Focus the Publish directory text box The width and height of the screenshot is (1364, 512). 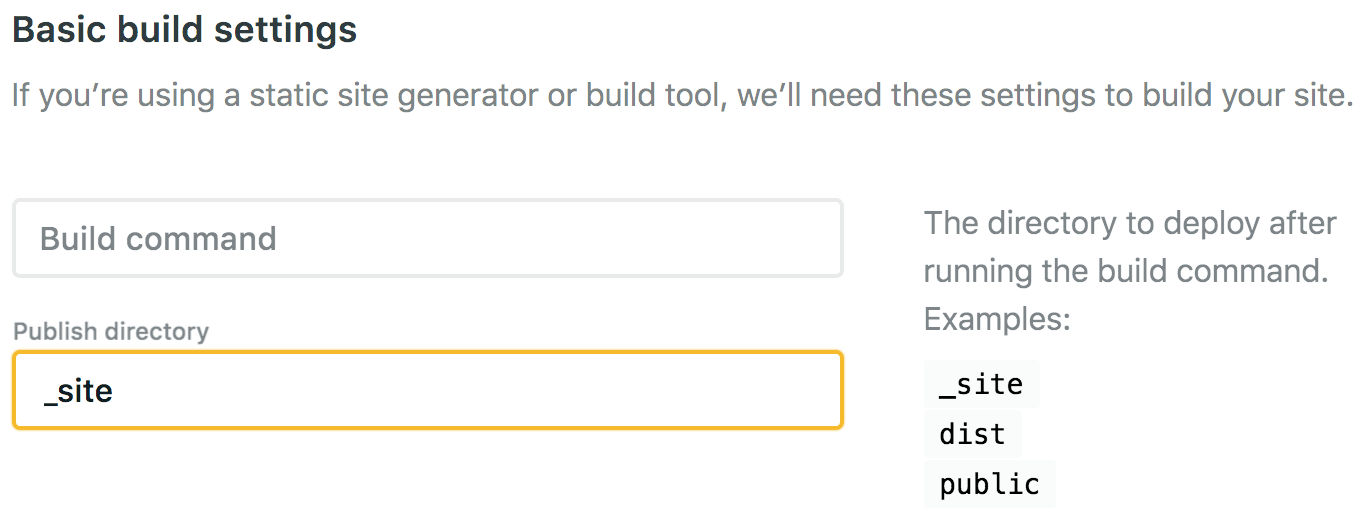pos(427,390)
